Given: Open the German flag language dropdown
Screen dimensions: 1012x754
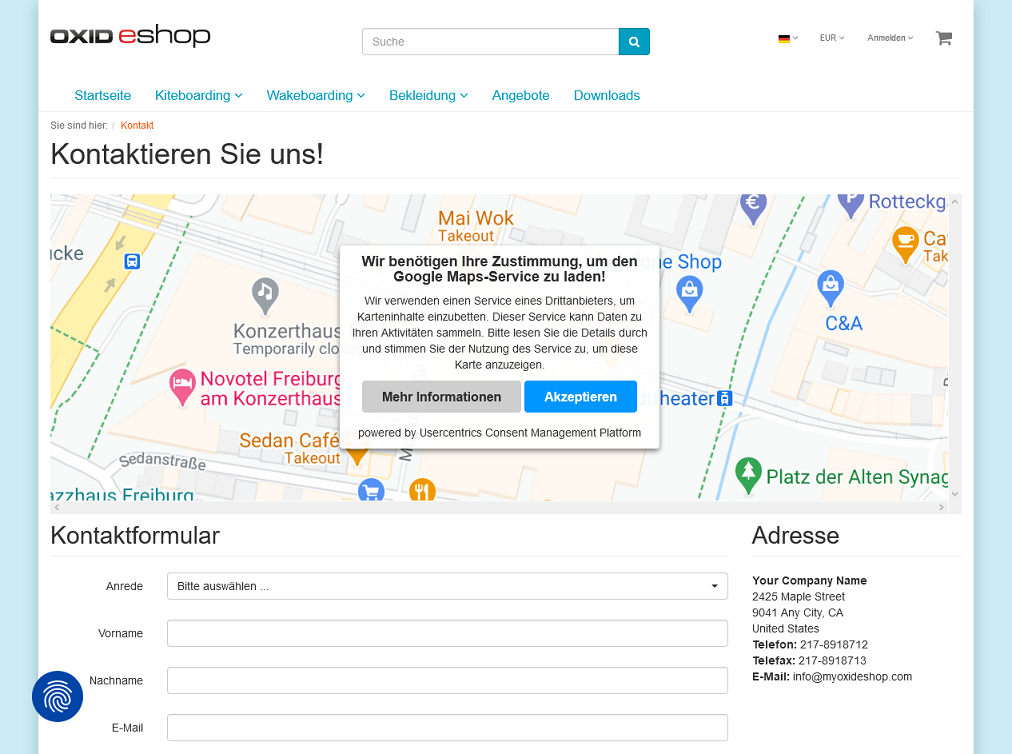Looking at the screenshot, I should (x=787, y=38).
